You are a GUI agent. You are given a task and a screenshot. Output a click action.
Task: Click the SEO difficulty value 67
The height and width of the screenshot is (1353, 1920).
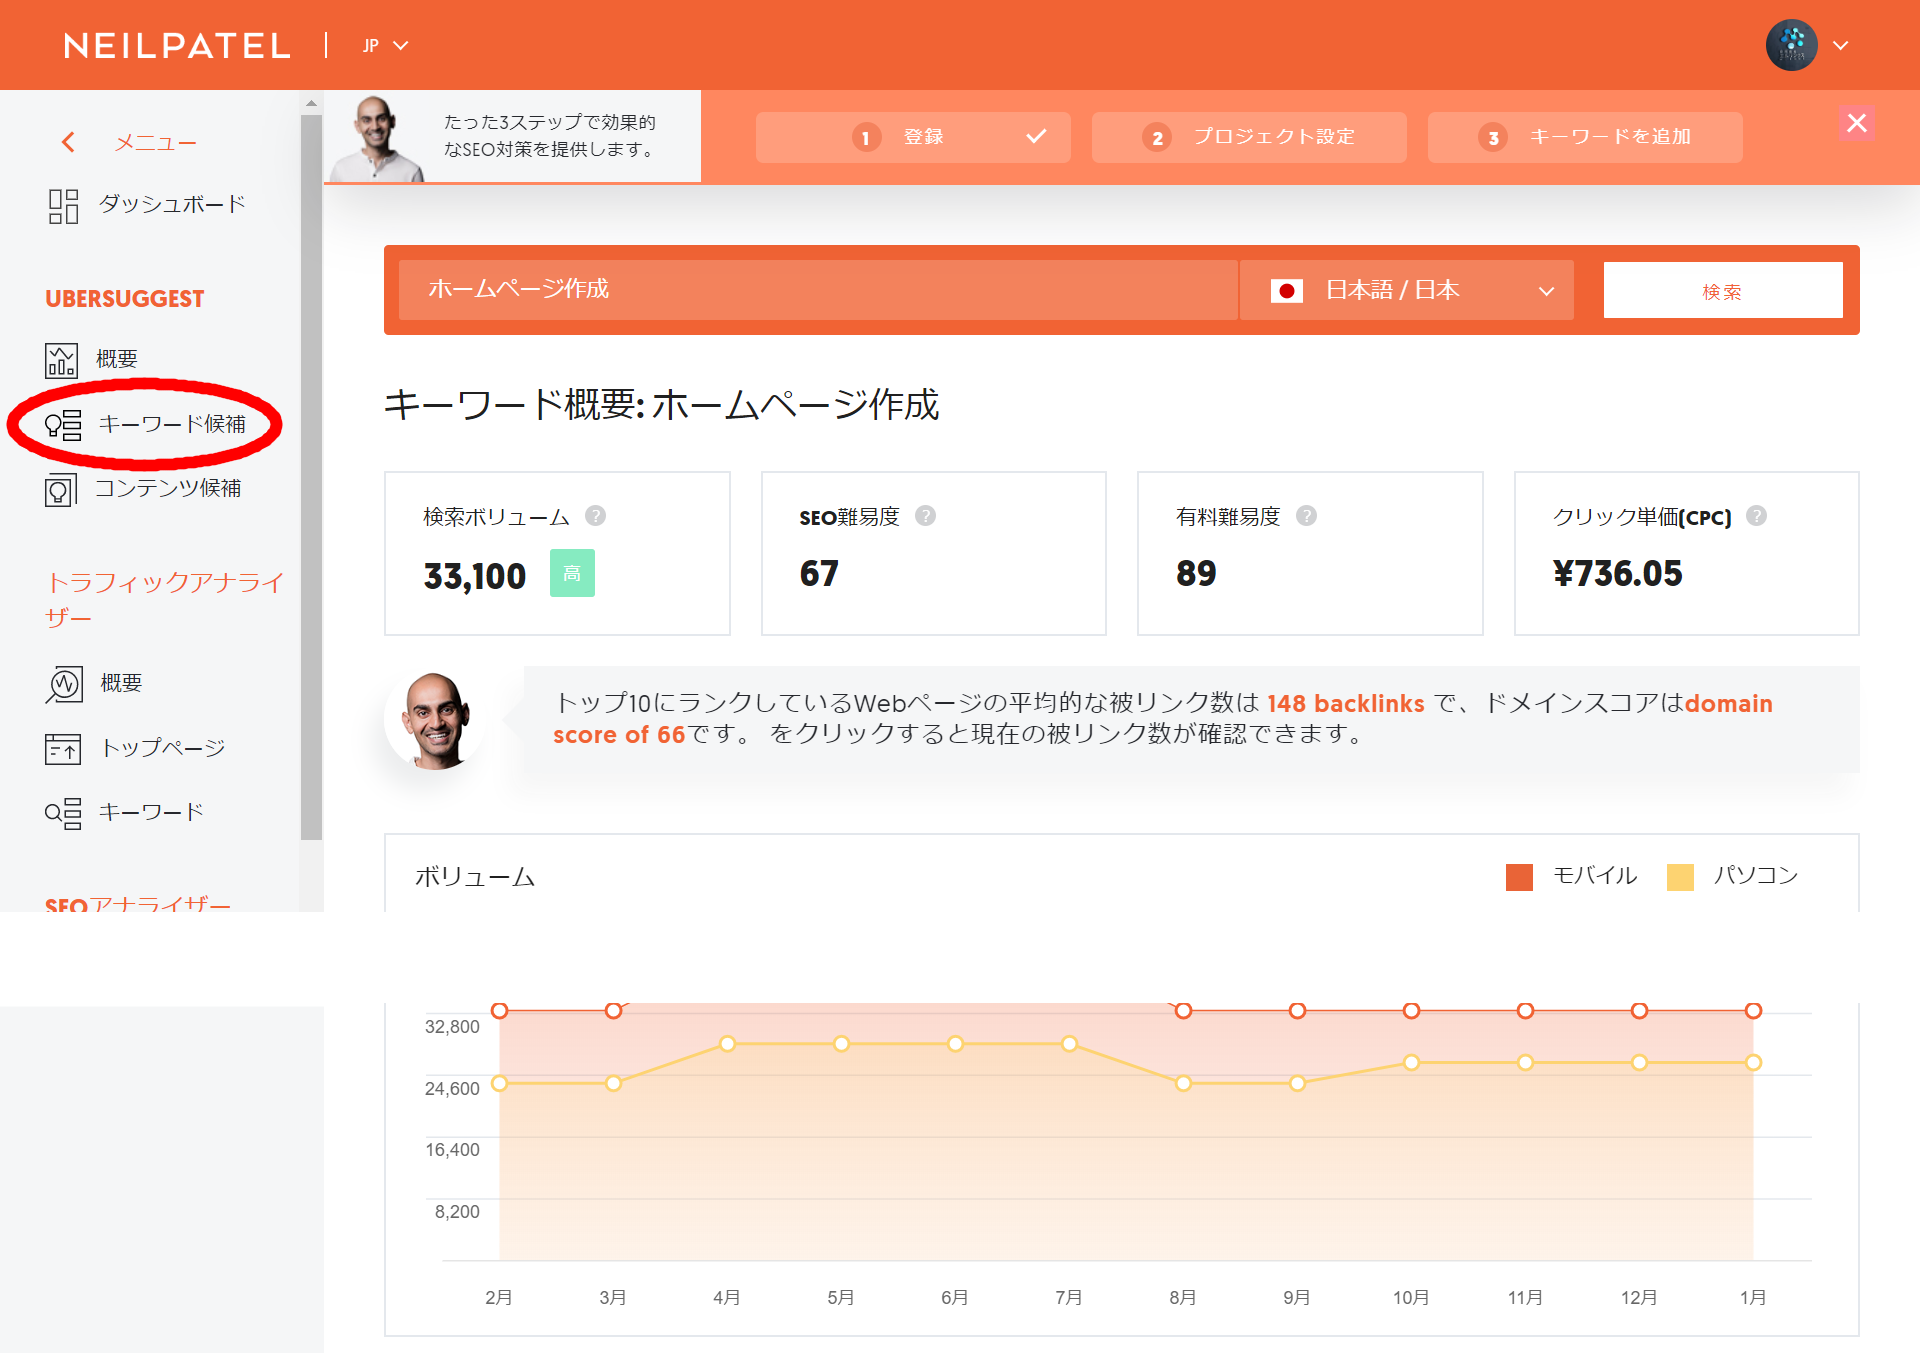click(819, 574)
